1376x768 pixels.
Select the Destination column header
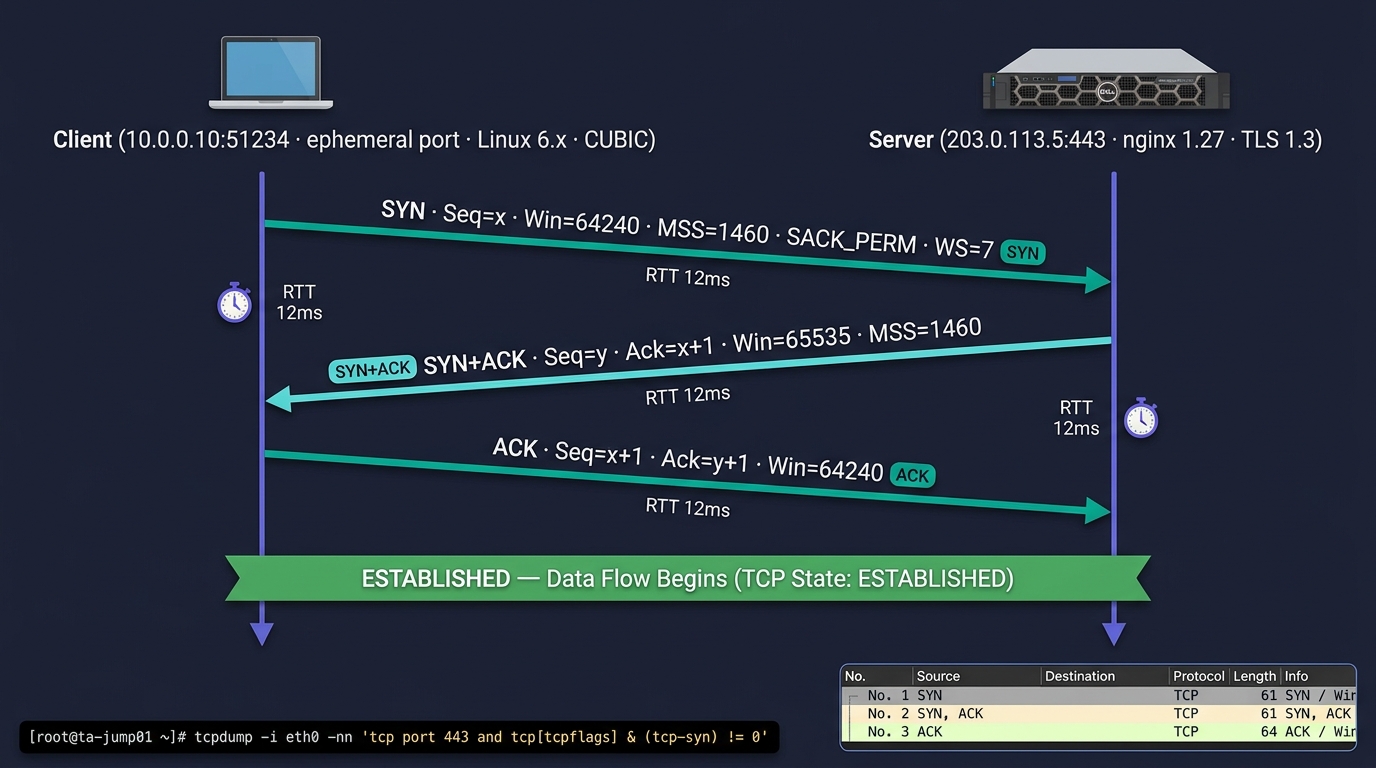point(1105,676)
